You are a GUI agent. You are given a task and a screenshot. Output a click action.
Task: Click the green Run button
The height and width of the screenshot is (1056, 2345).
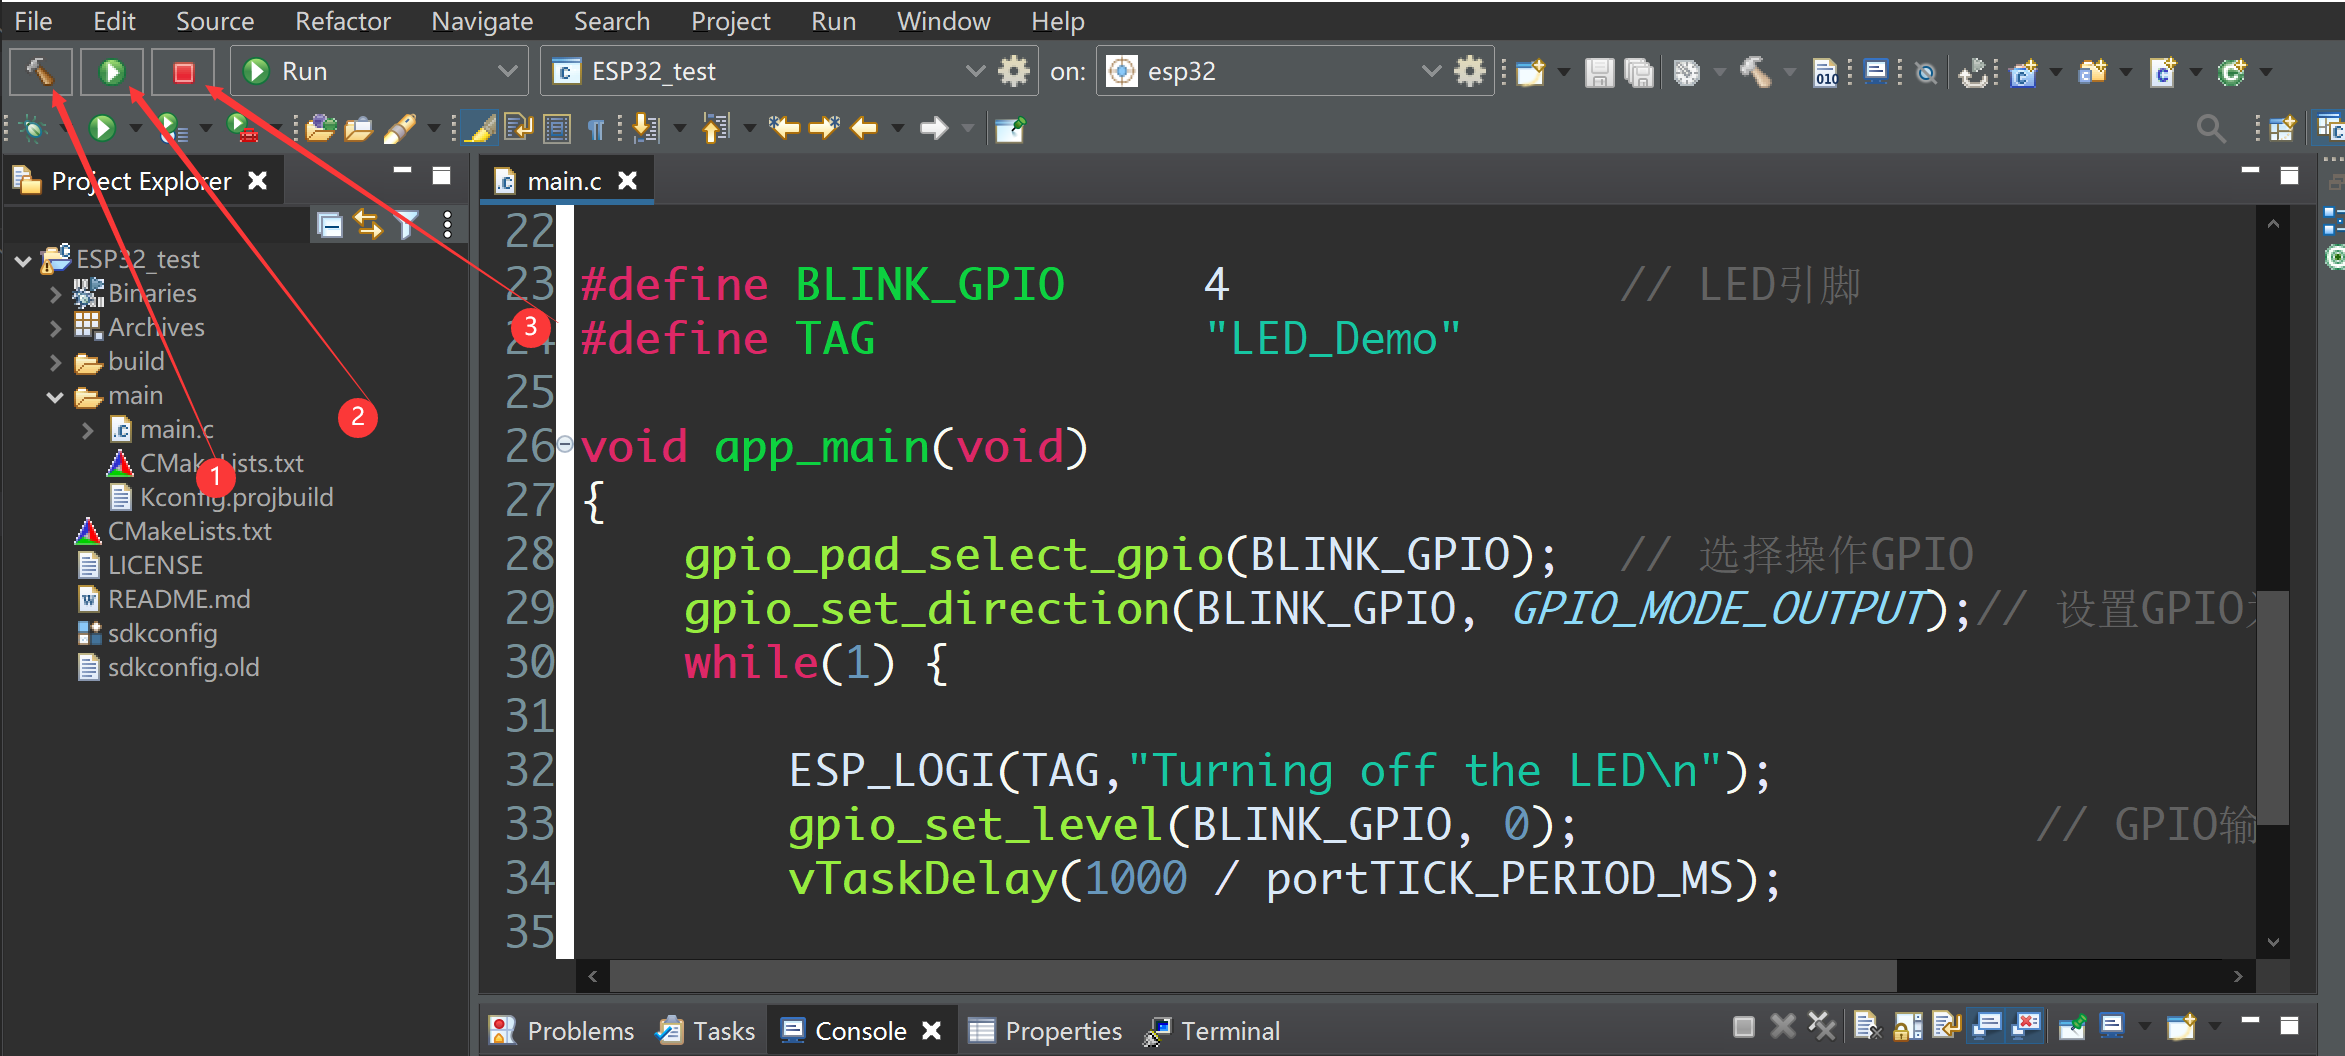pos(111,70)
